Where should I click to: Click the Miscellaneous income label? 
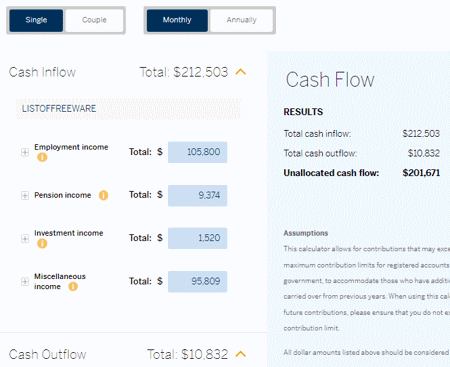pos(60,281)
